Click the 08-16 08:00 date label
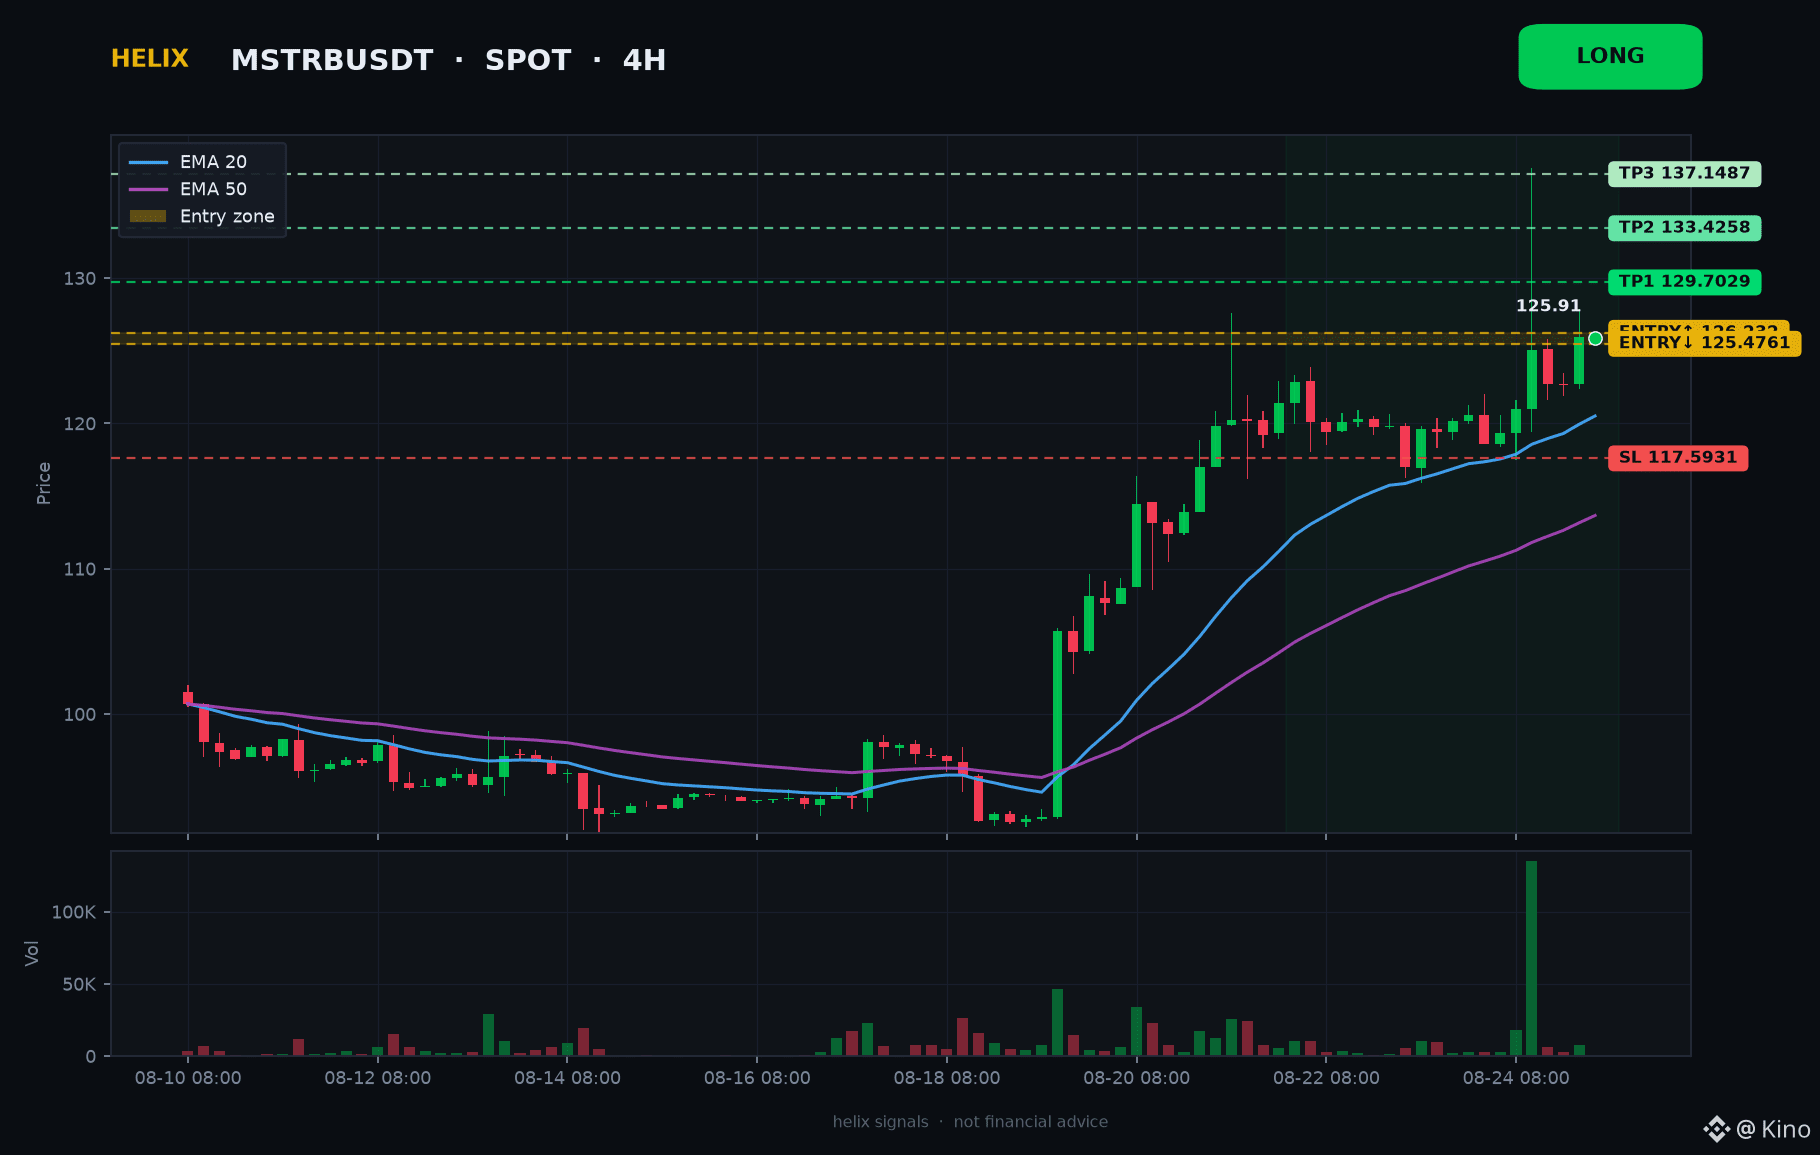The width and height of the screenshot is (1820, 1155). point(757,1078)
